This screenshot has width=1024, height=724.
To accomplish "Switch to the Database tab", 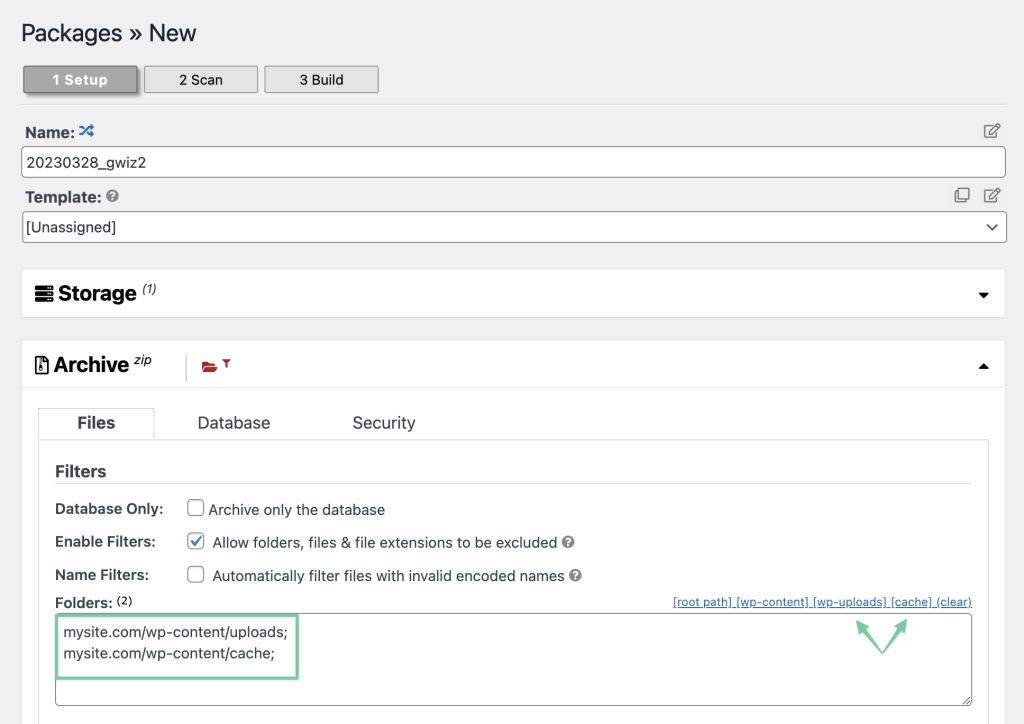I will (233, 423).
